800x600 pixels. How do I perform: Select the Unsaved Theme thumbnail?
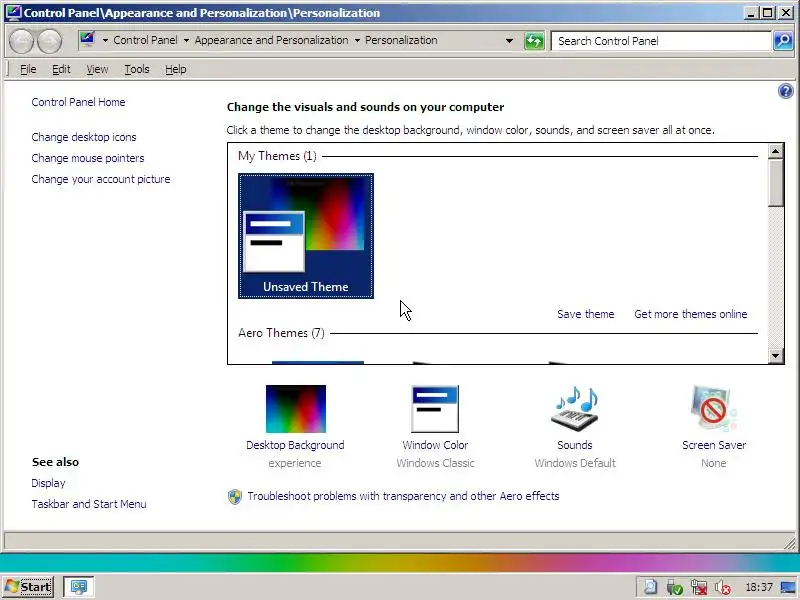pos(306,236)
